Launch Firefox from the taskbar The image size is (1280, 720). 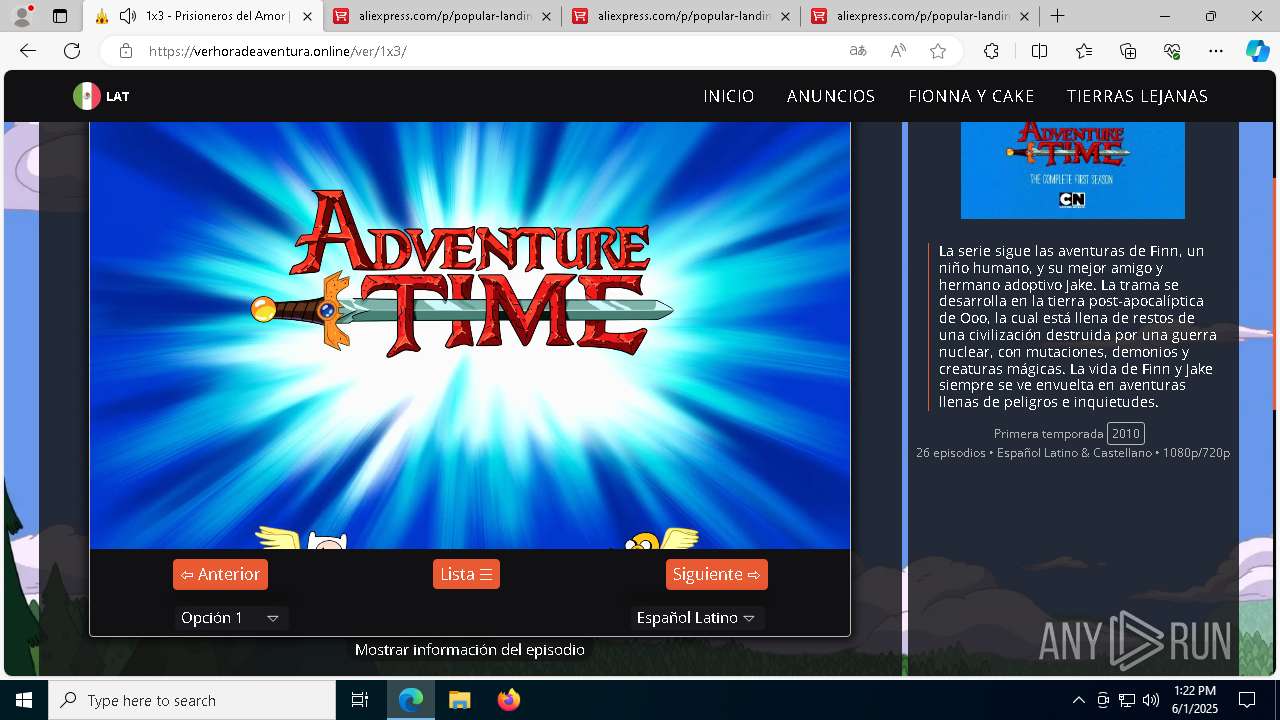click(x=508, y=700)
